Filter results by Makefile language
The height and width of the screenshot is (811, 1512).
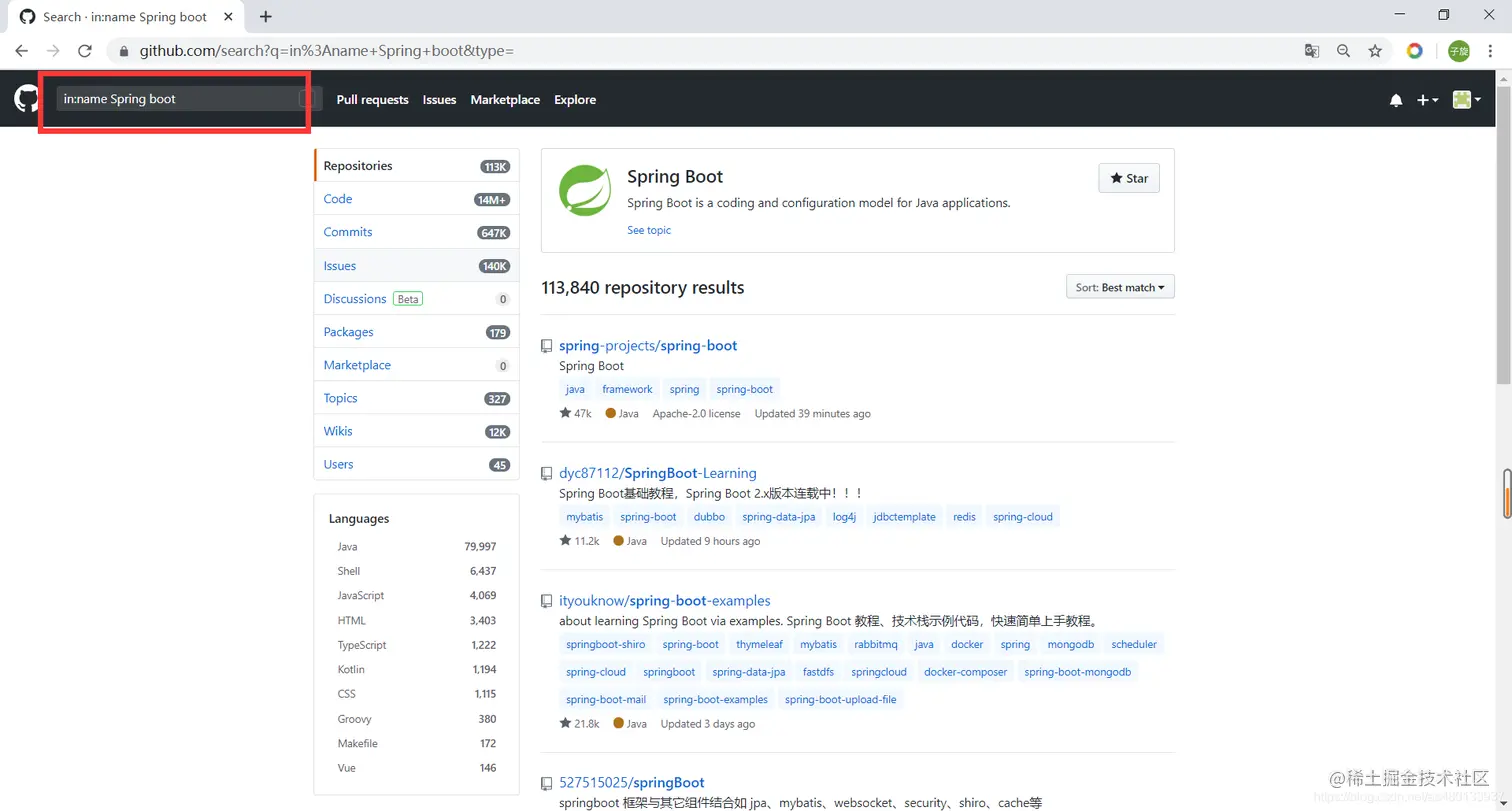pos(417,743)
